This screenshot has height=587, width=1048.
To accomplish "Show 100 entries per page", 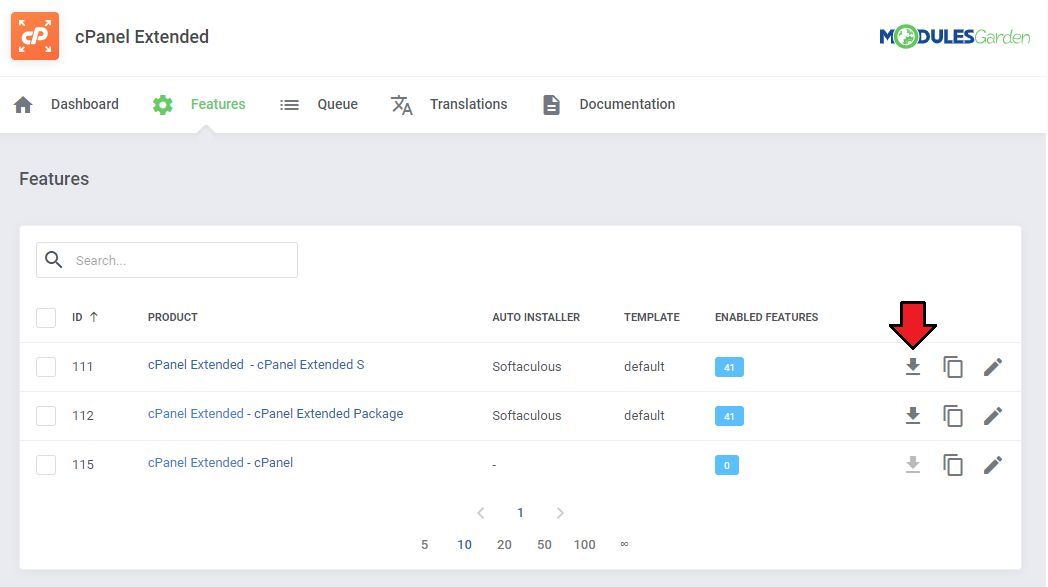I will [x=585, y=545].
